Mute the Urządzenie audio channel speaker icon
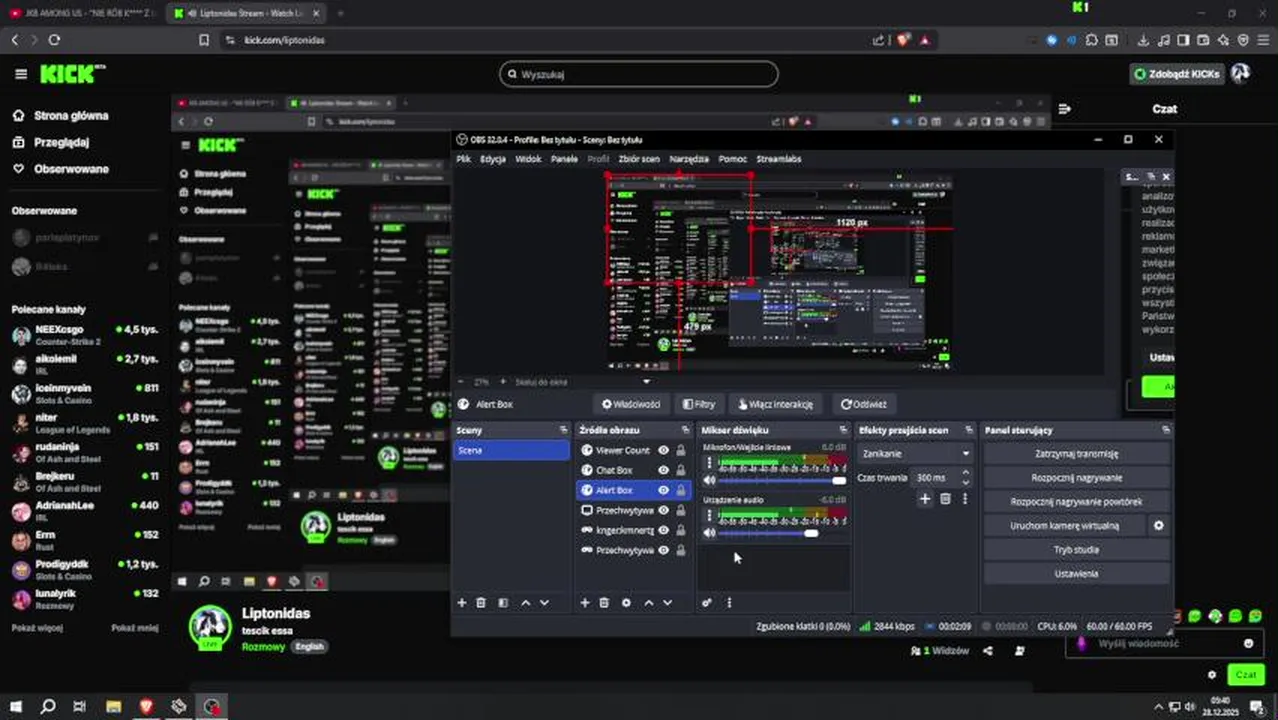This screenshot has height=720, width=1278. point(710,533)
